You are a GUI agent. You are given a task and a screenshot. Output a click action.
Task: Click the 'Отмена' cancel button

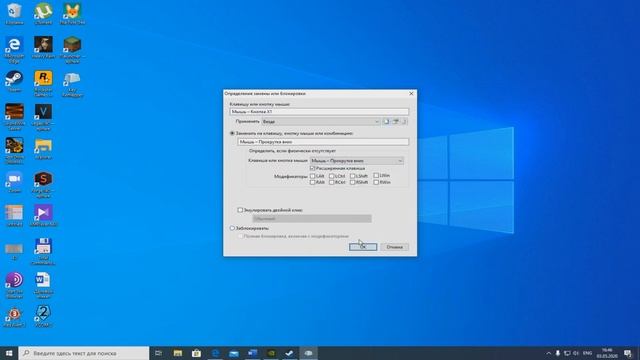(x=395, y=247)
